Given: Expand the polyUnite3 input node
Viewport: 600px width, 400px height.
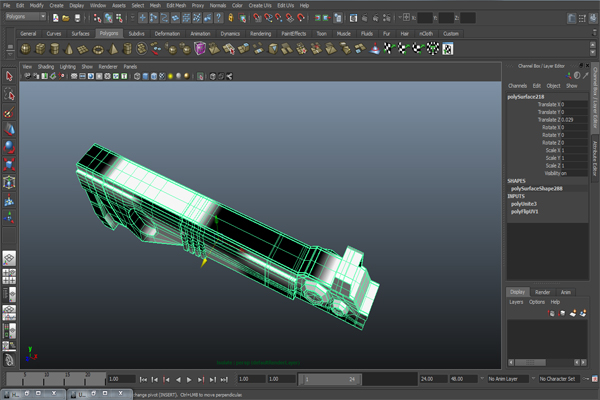Looking at the screenshot, I should [523, 204].
